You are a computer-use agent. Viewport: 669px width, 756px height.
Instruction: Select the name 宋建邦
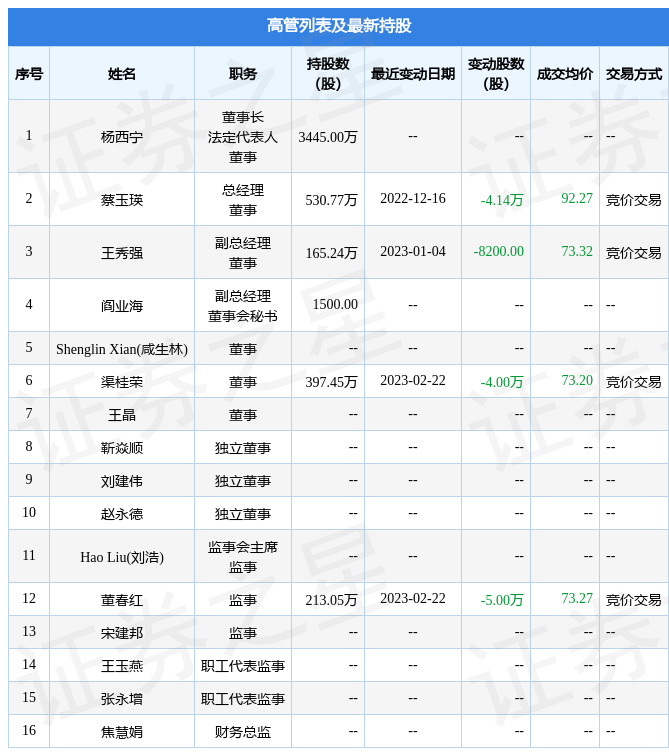[x=121, y=633]
